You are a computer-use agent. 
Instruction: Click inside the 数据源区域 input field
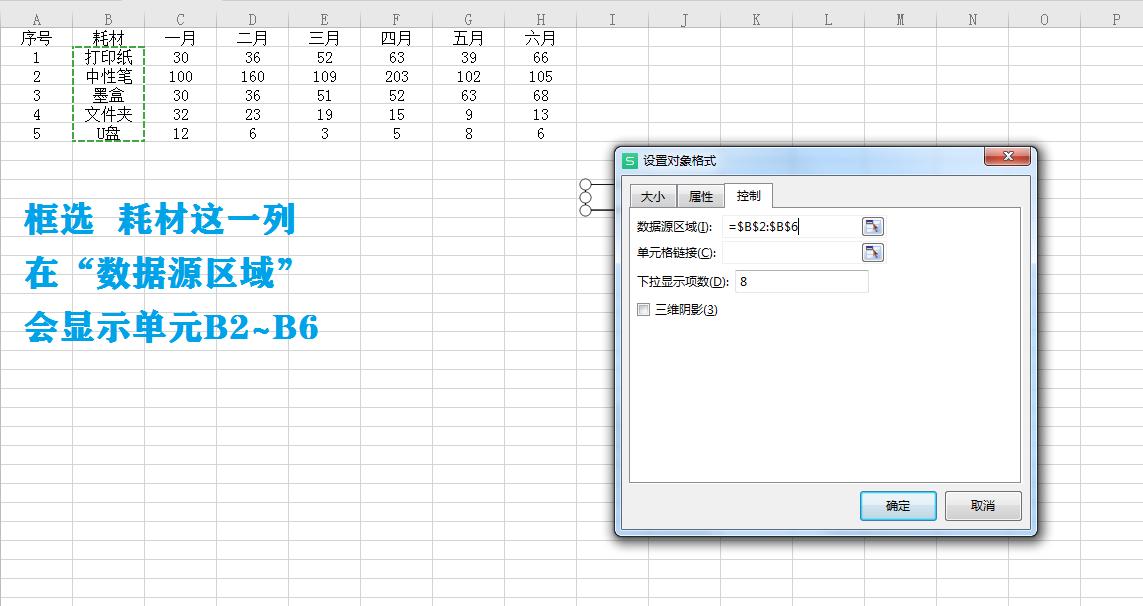pyautogui.click(x=790, y=226)
